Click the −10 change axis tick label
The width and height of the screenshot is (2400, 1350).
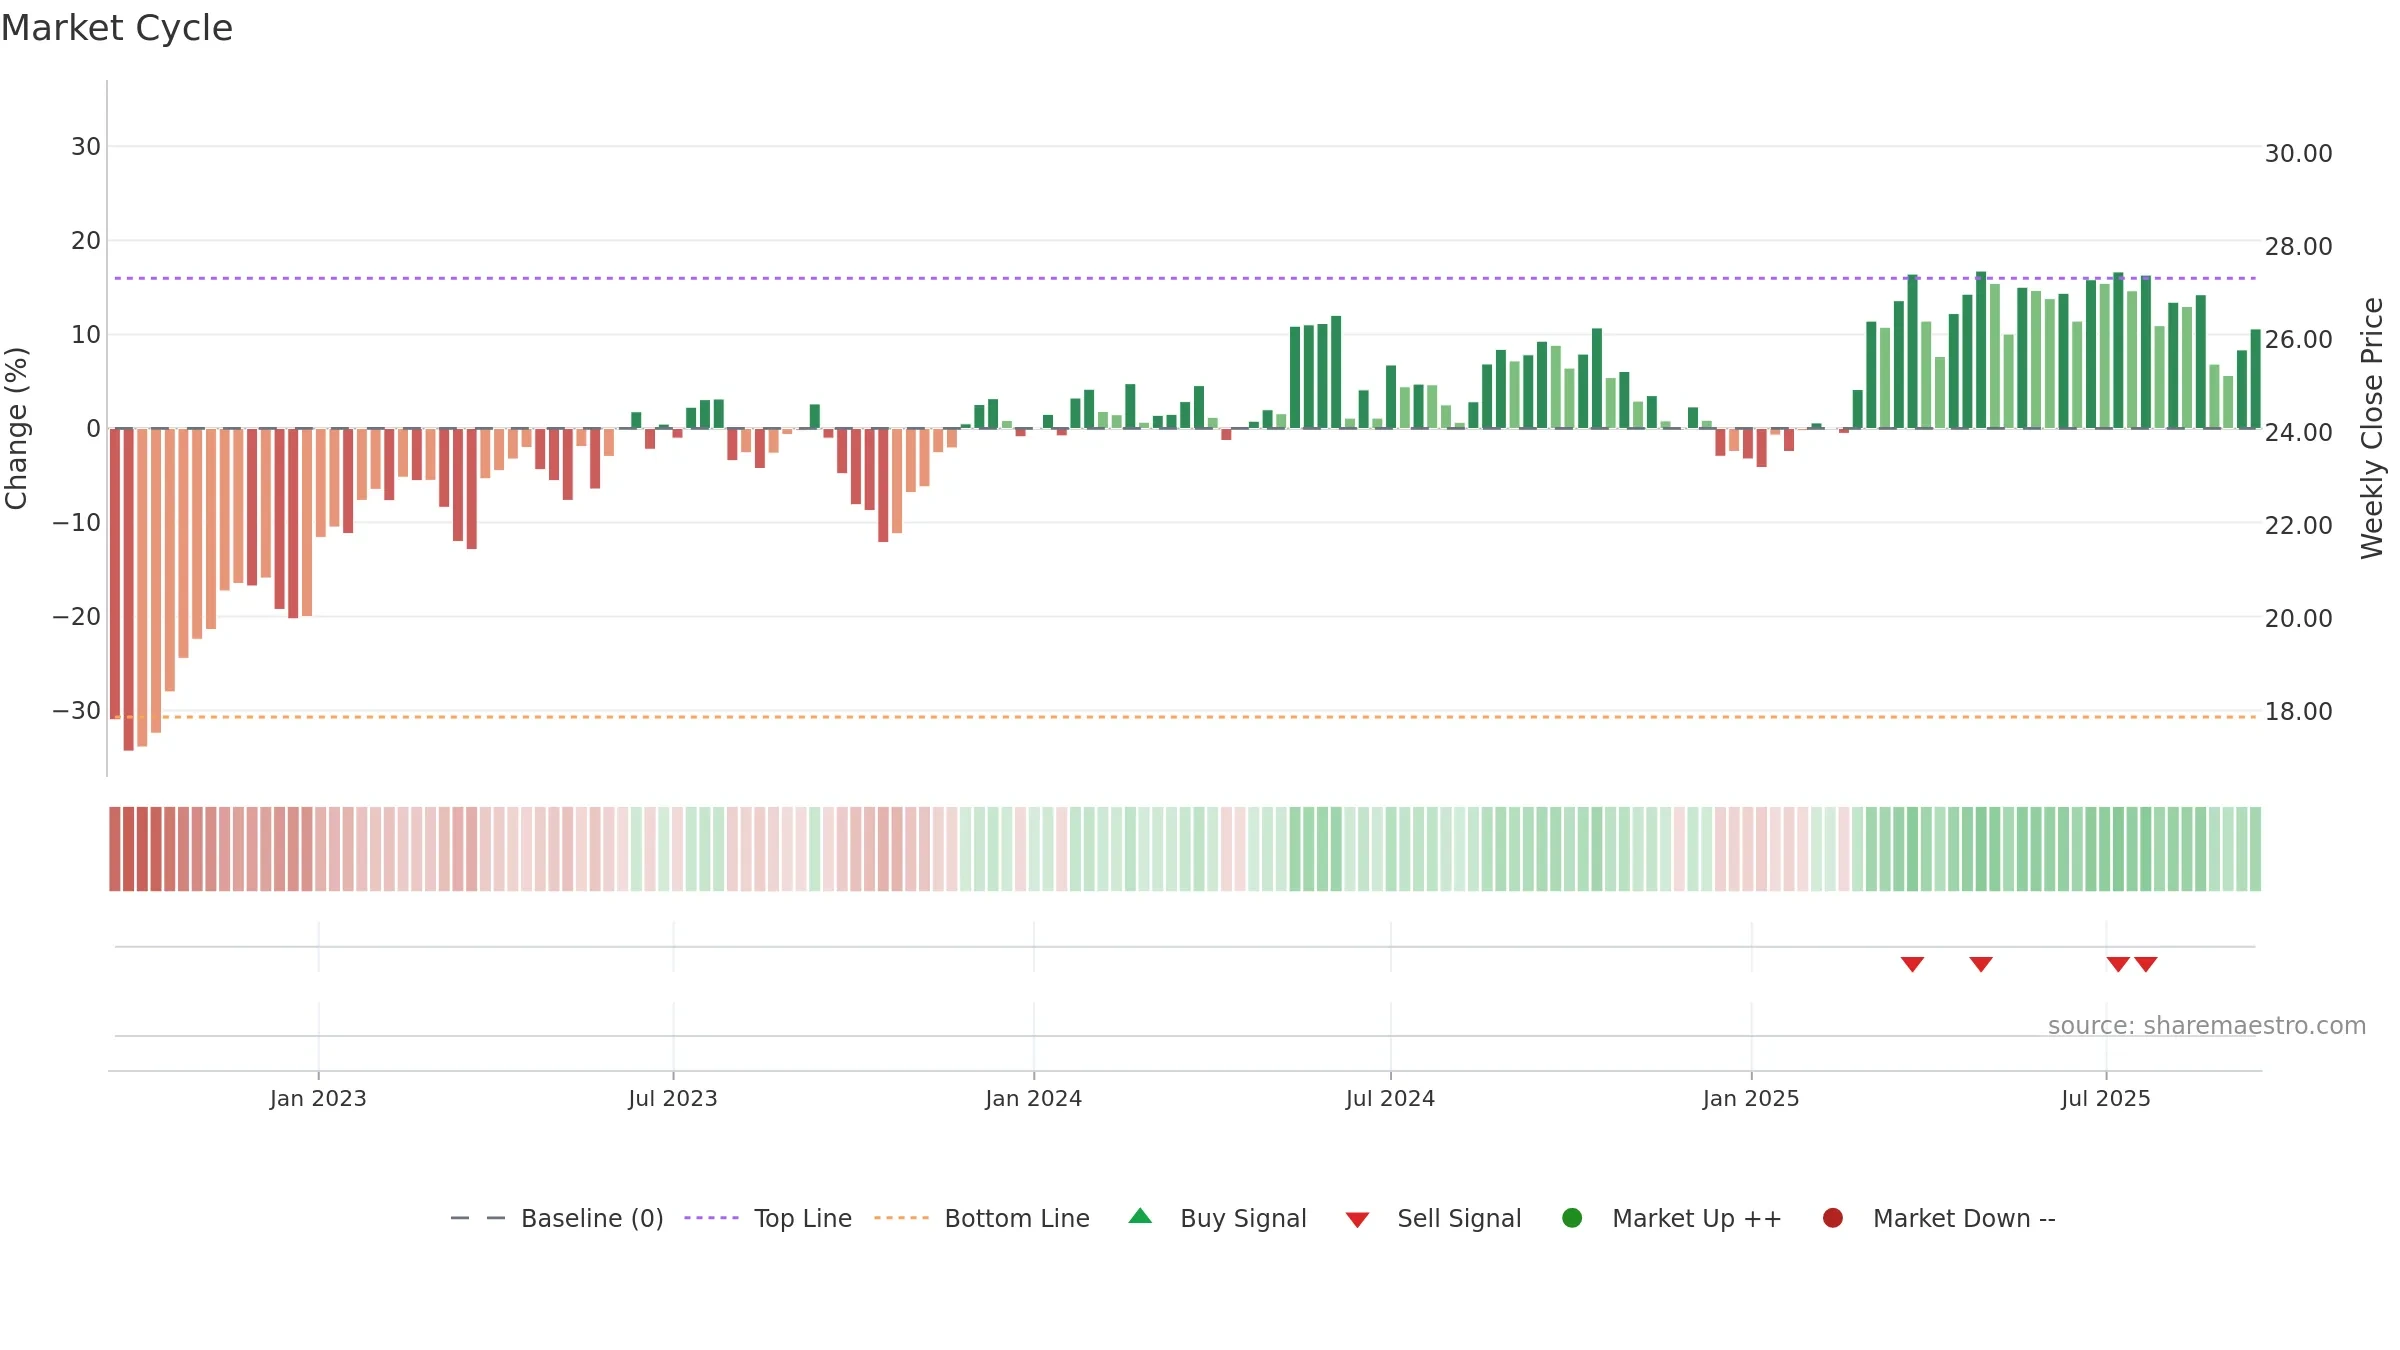pos(76,523)
